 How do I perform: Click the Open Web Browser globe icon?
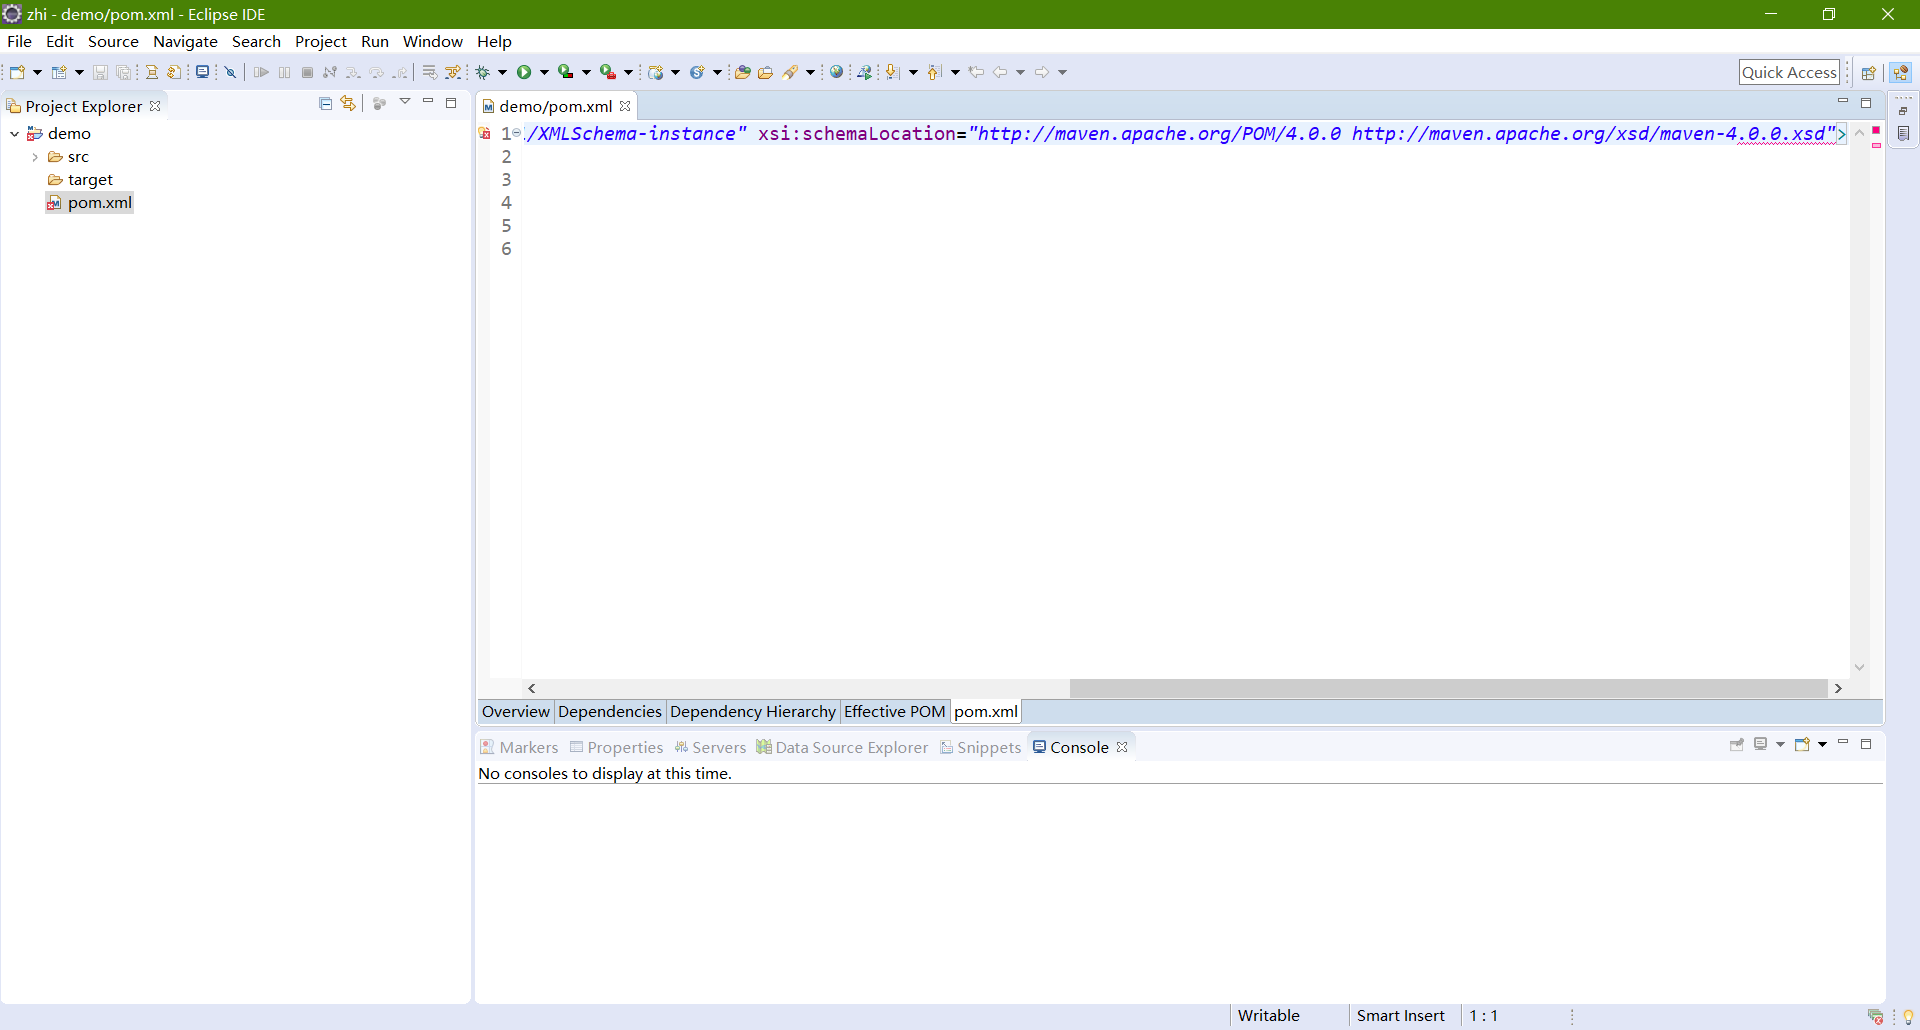[x=836, y=72]
